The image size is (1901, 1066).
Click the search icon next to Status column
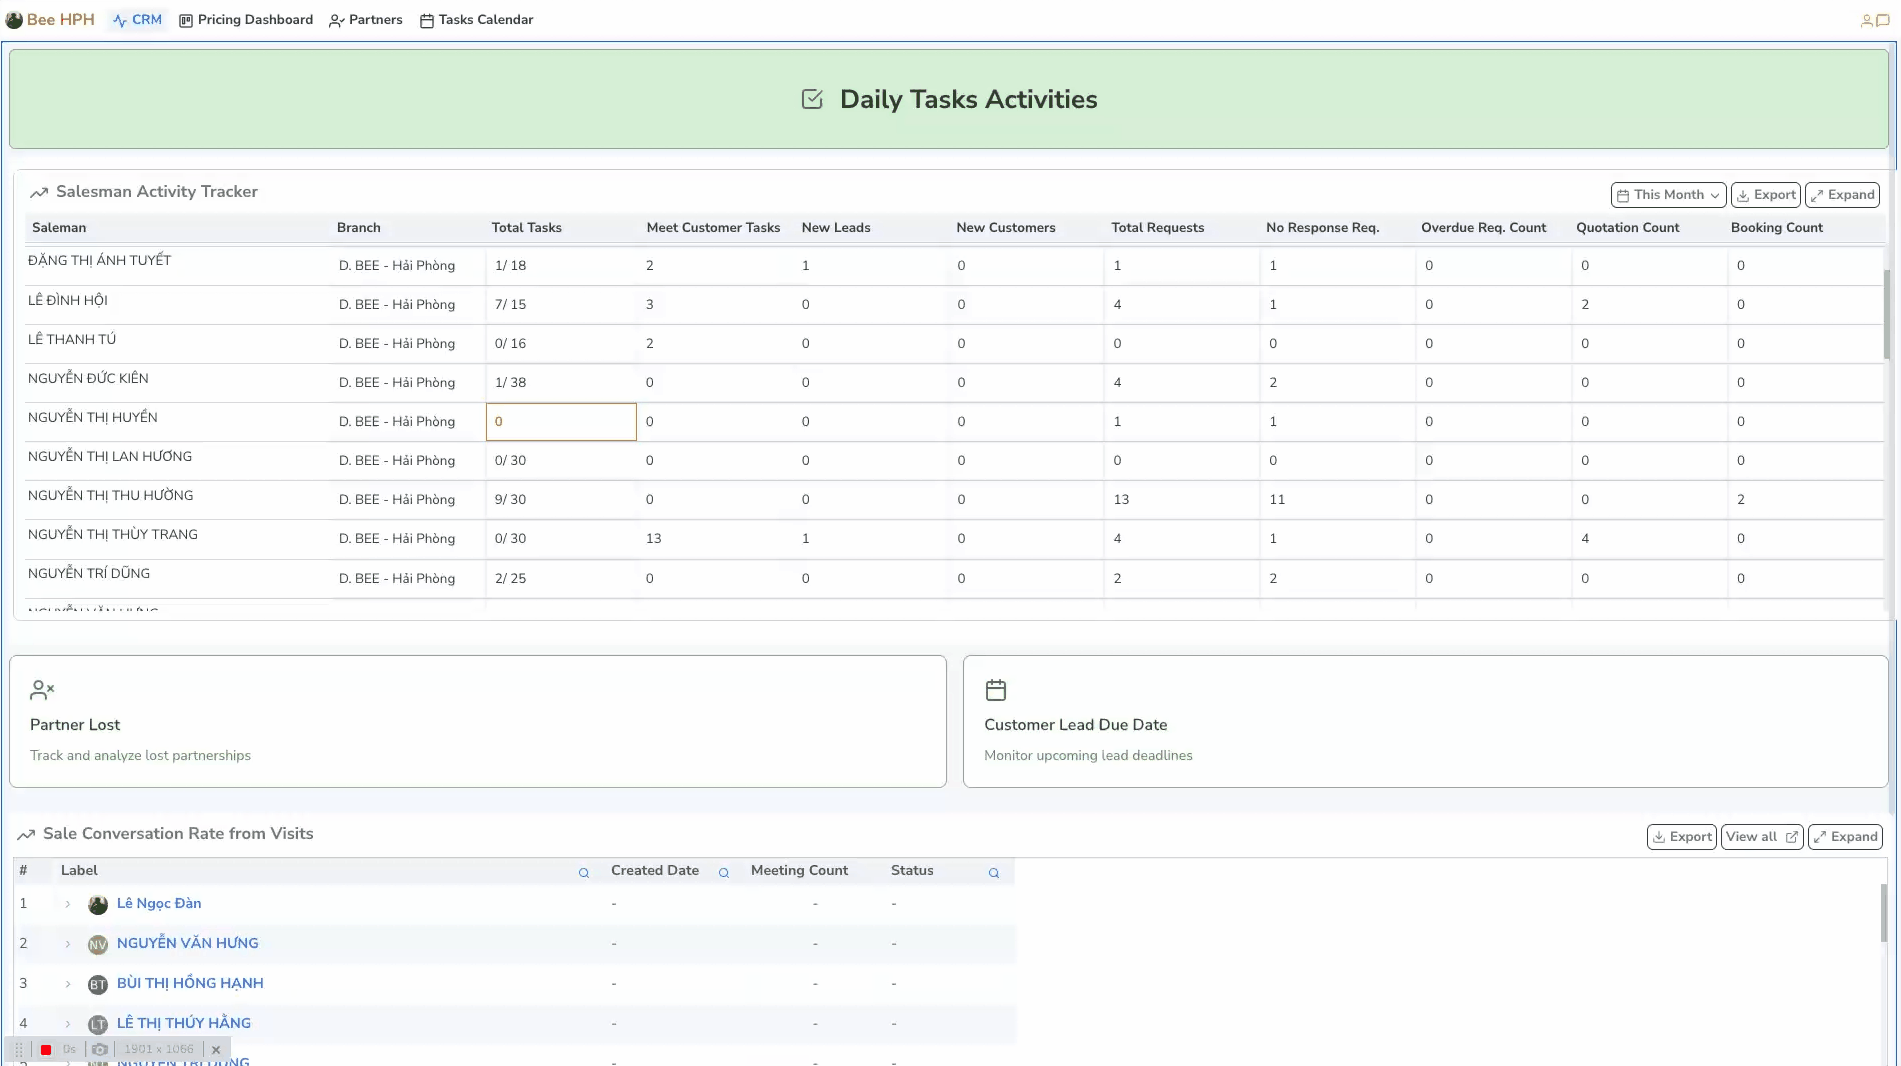[993, 872]
